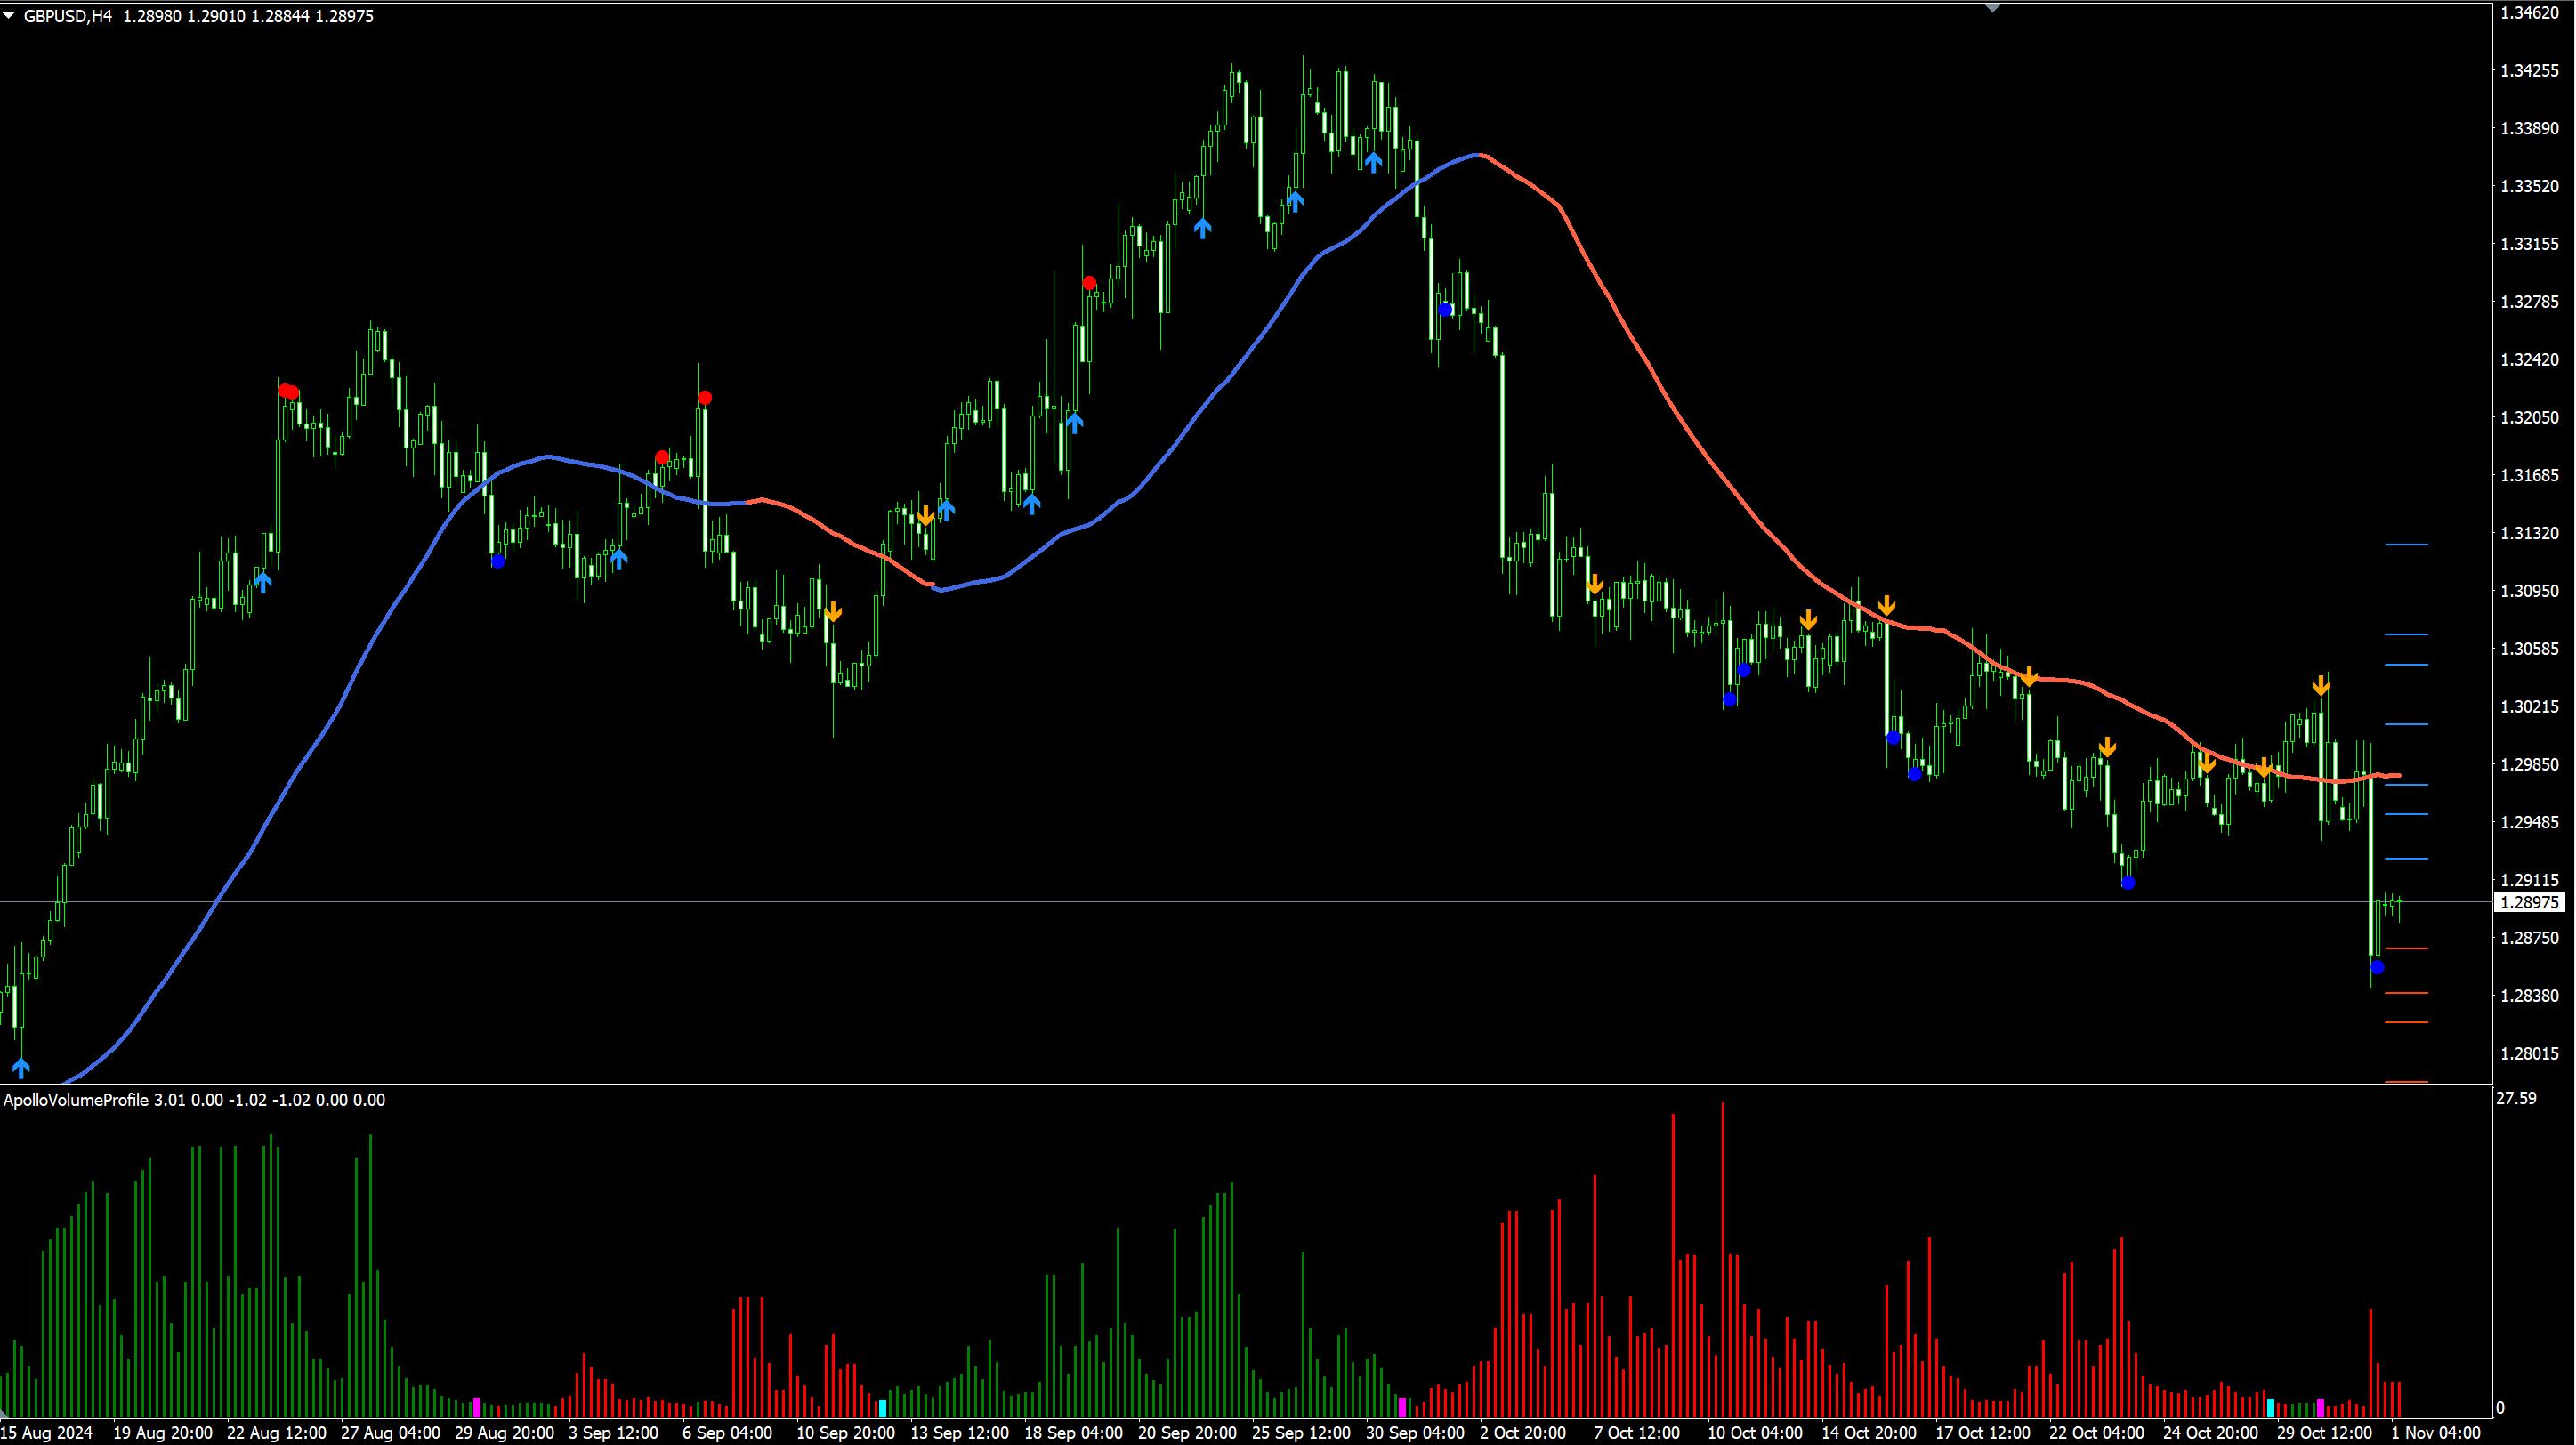Click the magenta volume bar near 29 Aug 20:00
The height and width of the screenshot is (1445, 2576).
click(x=477, y=1408)
